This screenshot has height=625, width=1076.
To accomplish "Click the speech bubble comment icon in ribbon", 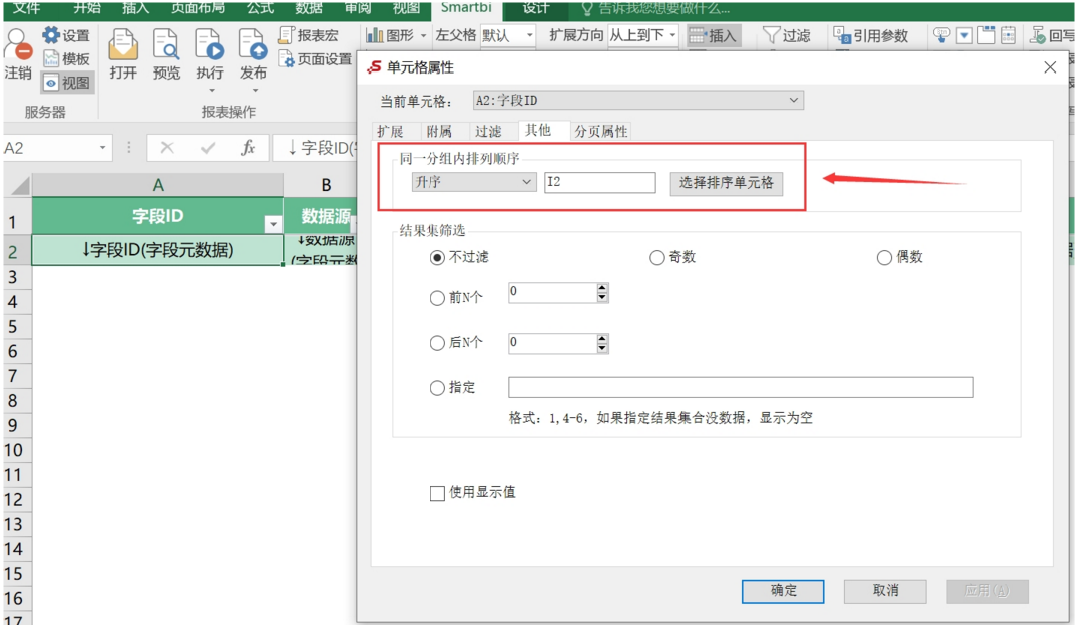I will (942, 35).
